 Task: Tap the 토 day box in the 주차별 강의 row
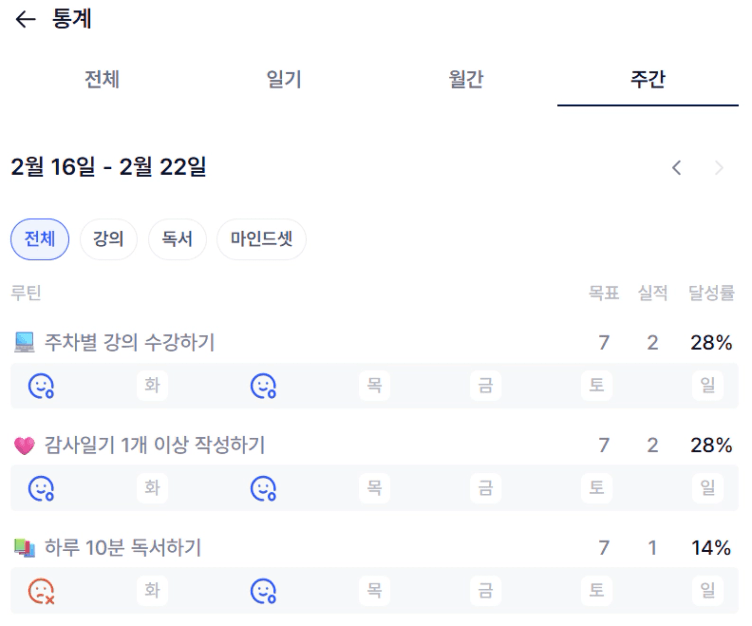pyautogui.click(x=597, y=386)
